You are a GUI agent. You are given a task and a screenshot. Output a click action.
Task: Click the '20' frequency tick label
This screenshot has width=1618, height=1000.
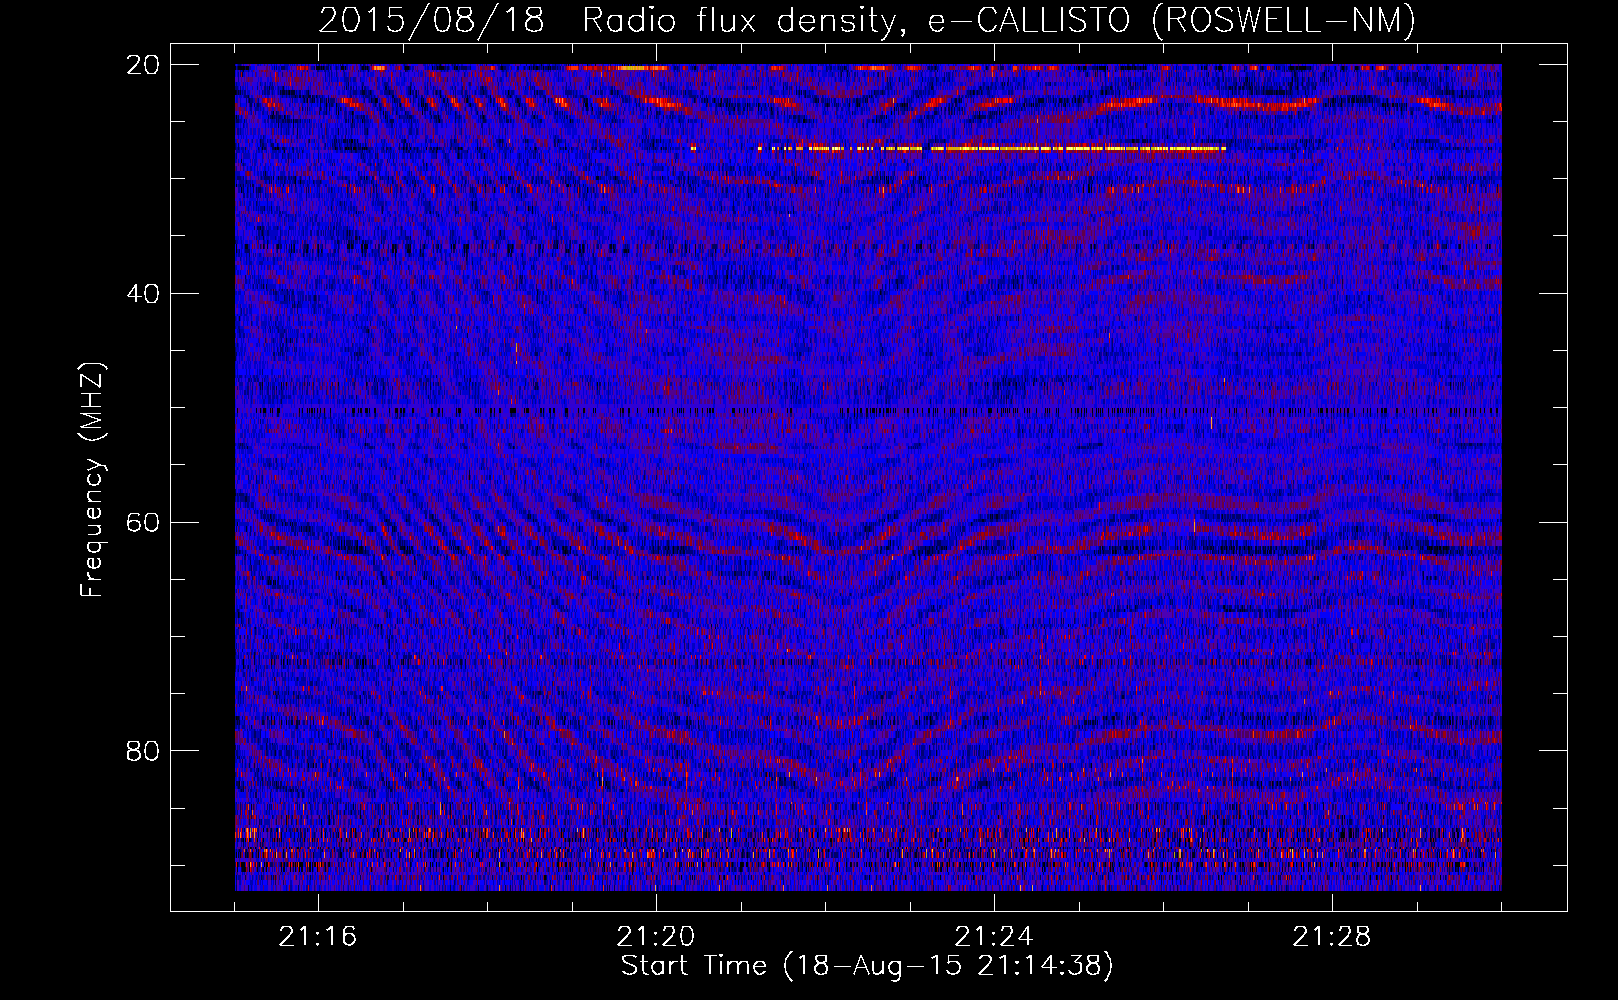(x=143, y=65)
